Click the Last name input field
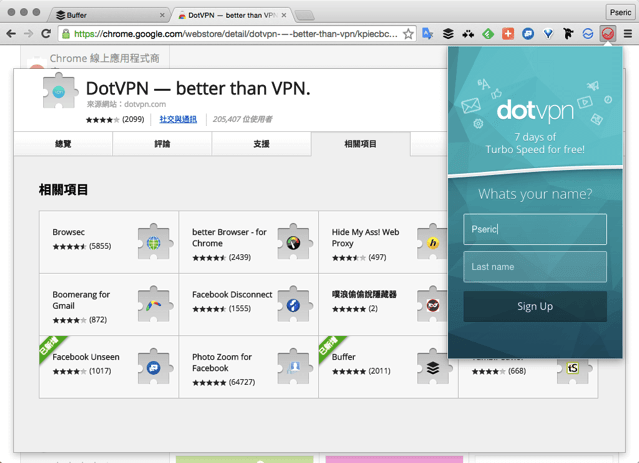The height and width of the screenshot is (463, 639). click(535, 267)
